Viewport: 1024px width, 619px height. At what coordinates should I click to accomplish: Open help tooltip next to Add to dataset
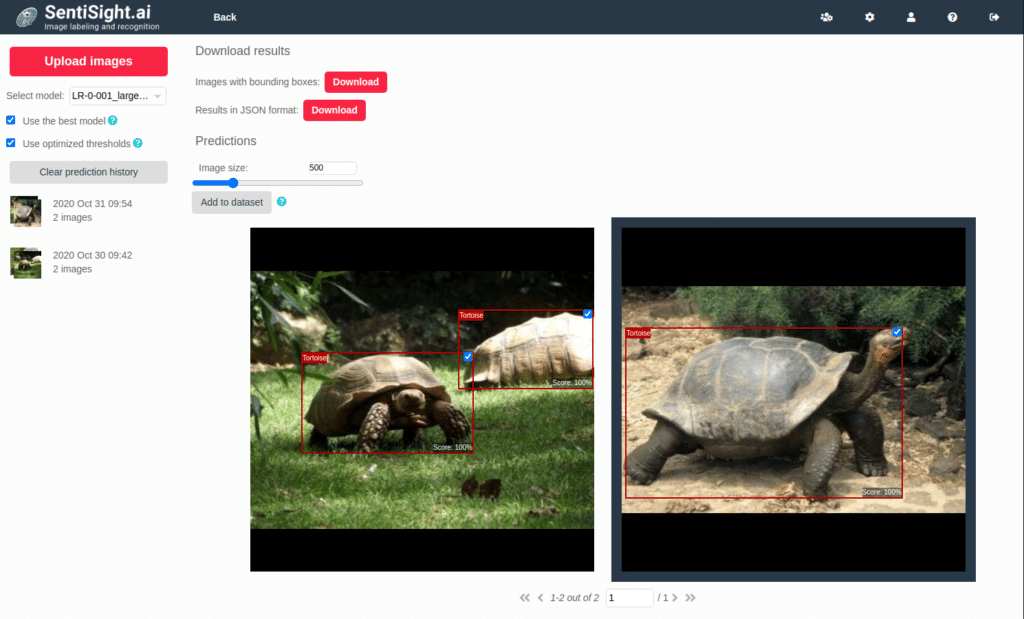tap(282, 201)
